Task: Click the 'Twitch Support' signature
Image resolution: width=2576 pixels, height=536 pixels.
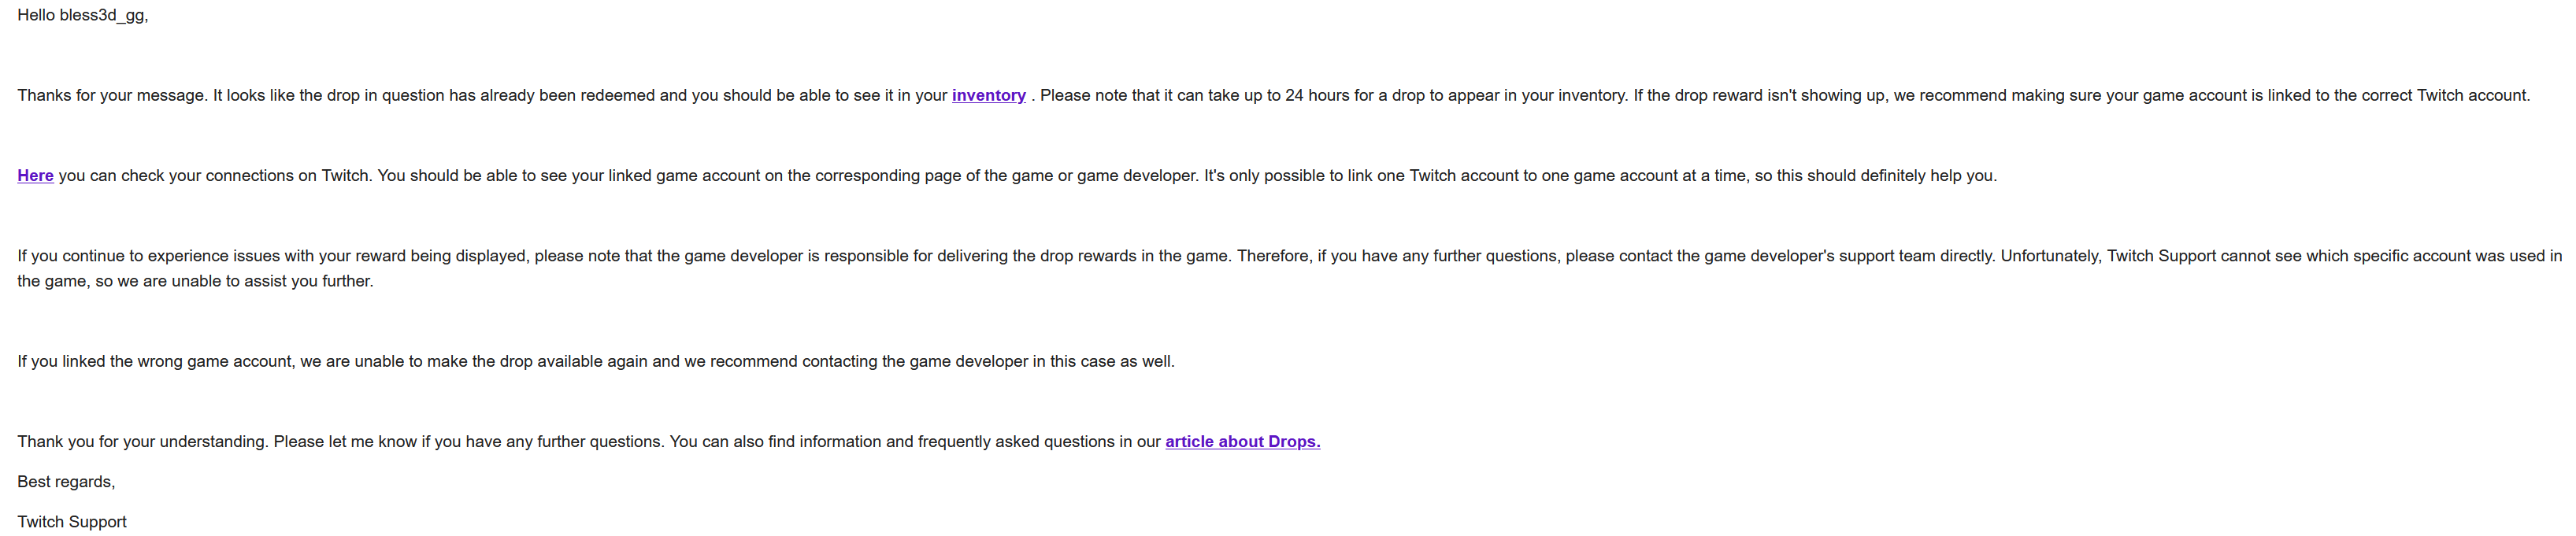Action: click(x=72, y=522)
